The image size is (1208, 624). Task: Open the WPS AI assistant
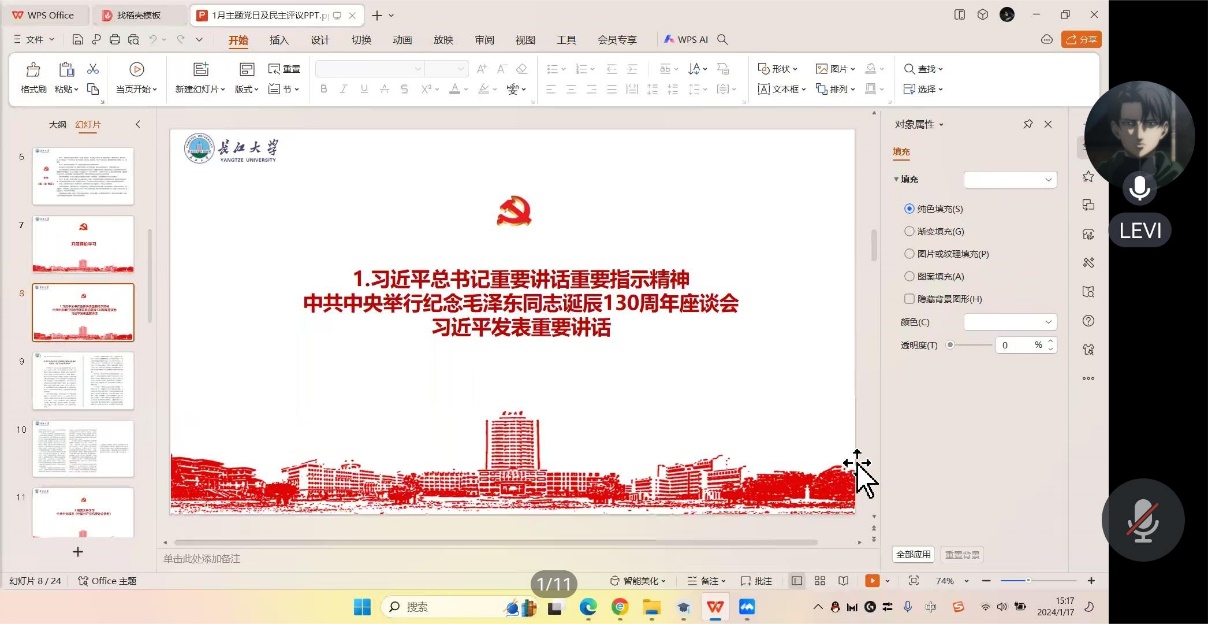coord(686,40)
